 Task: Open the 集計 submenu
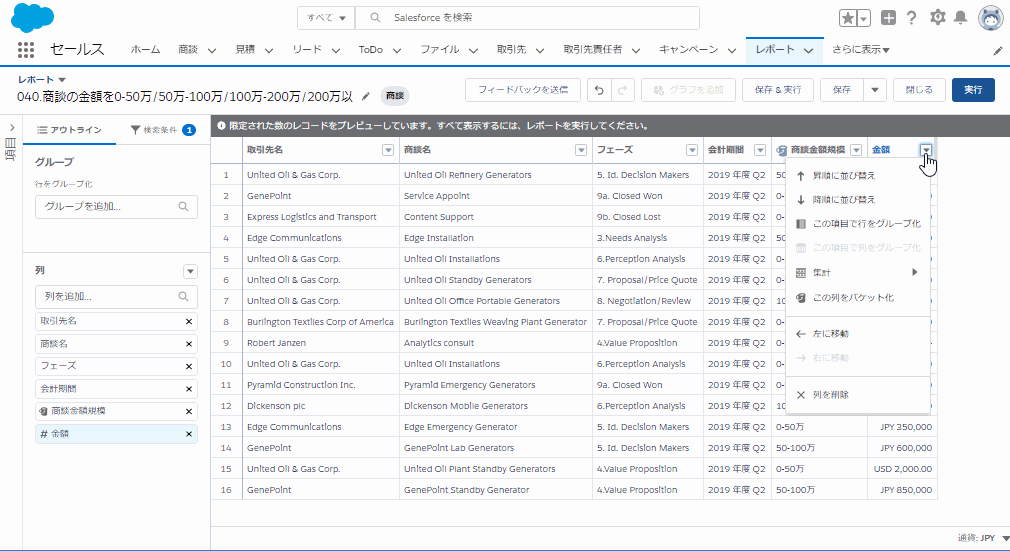[x=858, y=273]
